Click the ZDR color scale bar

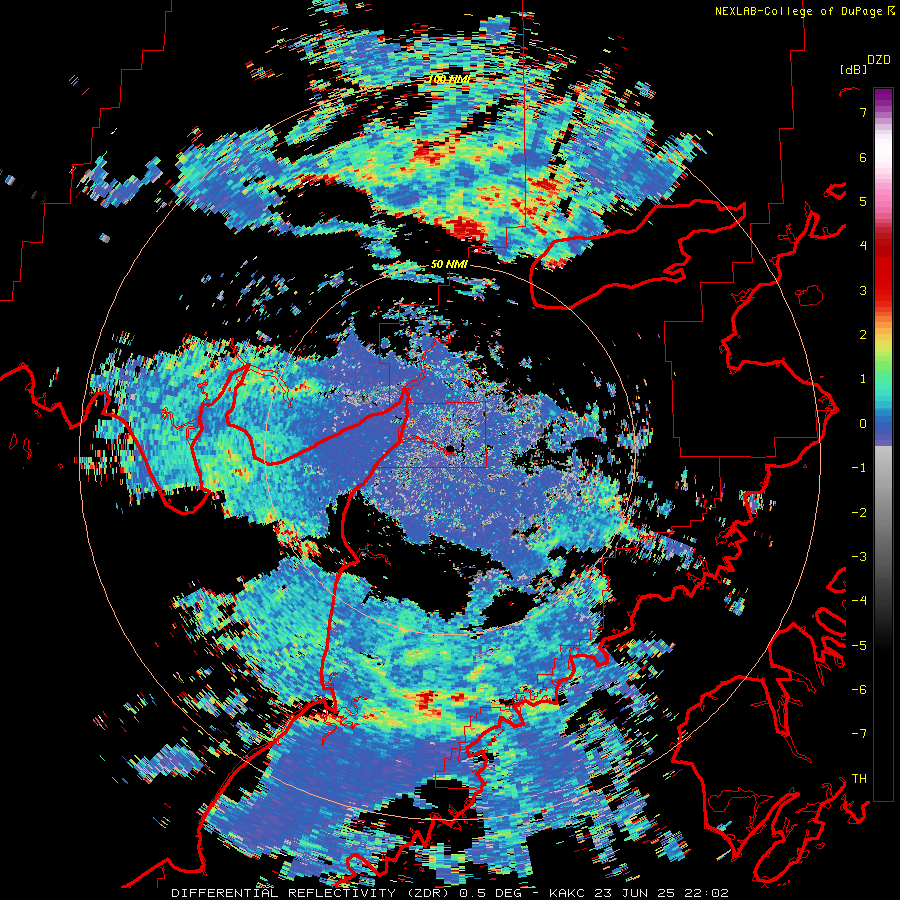click(883, 444)
